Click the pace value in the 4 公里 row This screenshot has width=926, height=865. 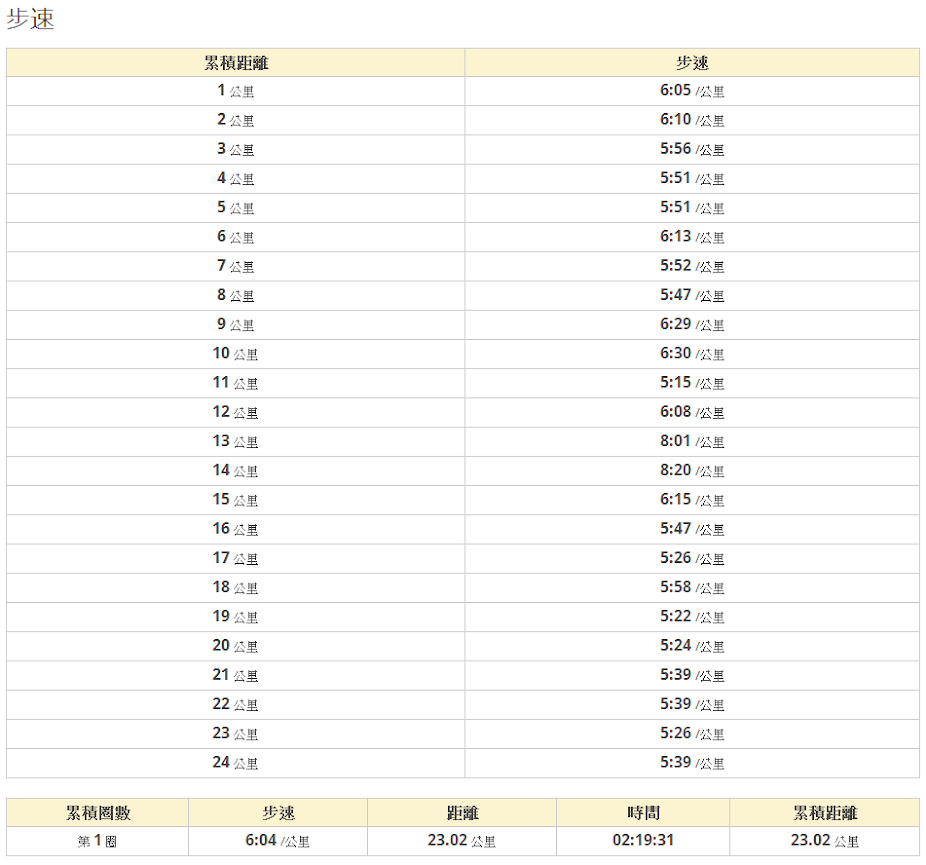[x=692, y=178]
